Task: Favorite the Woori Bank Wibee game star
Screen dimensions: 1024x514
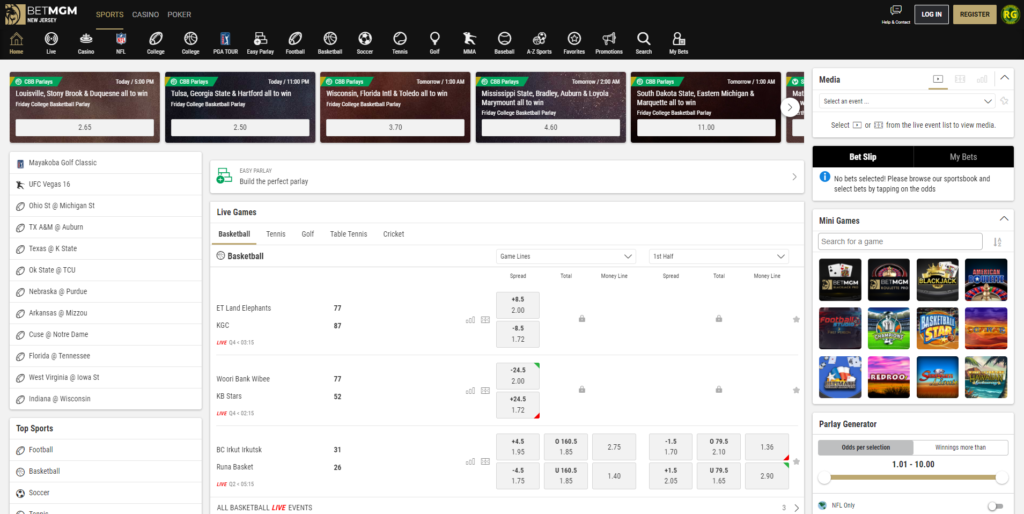Action: click(796, 390)
